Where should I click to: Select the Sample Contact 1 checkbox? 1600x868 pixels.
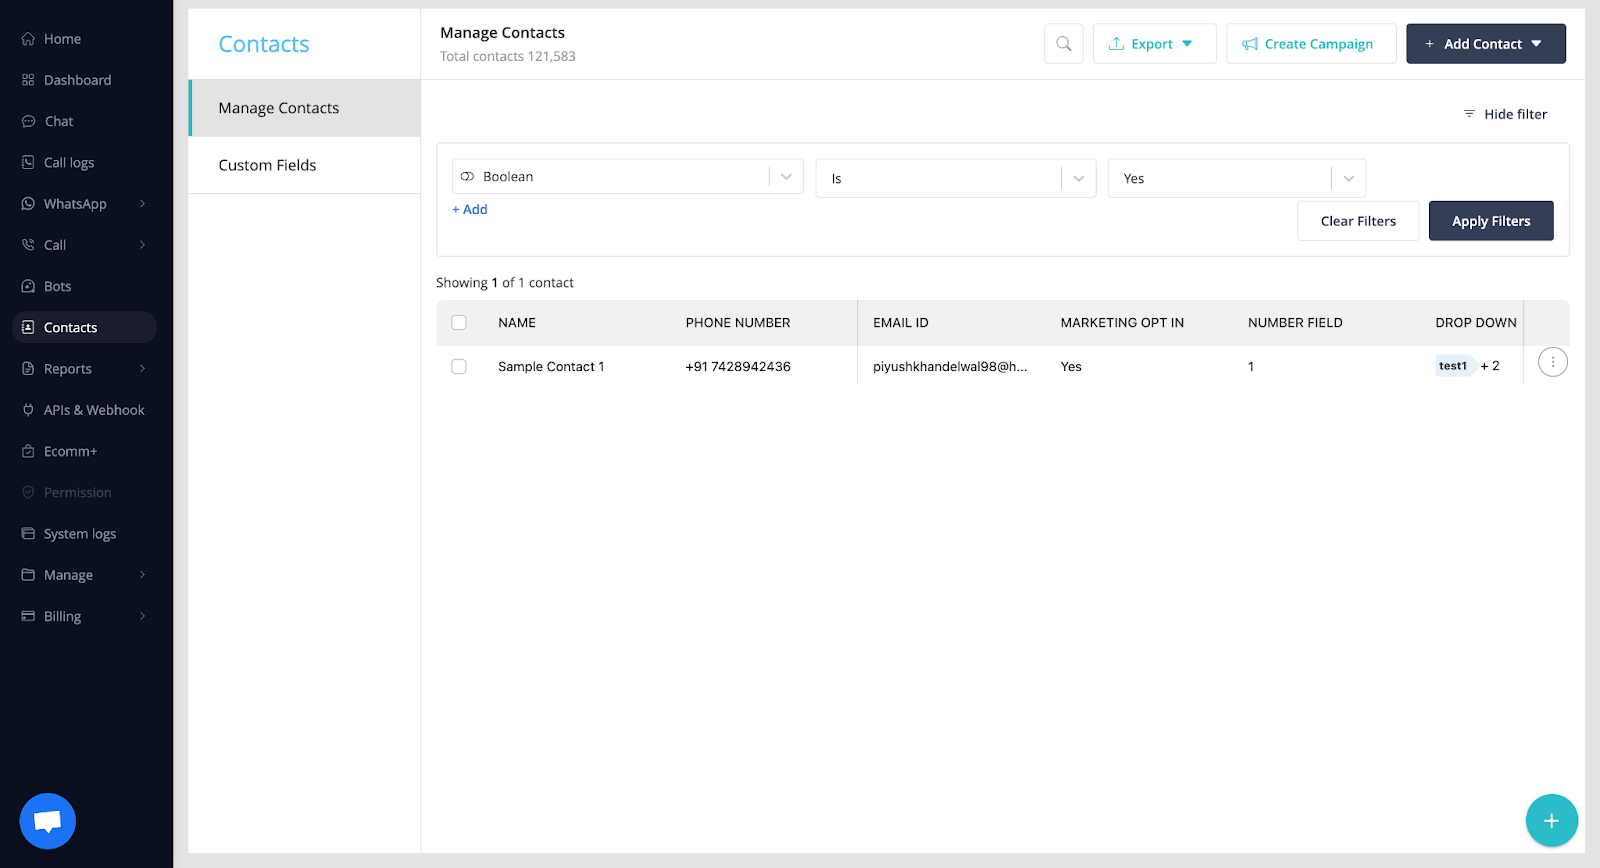pos(459,367)
